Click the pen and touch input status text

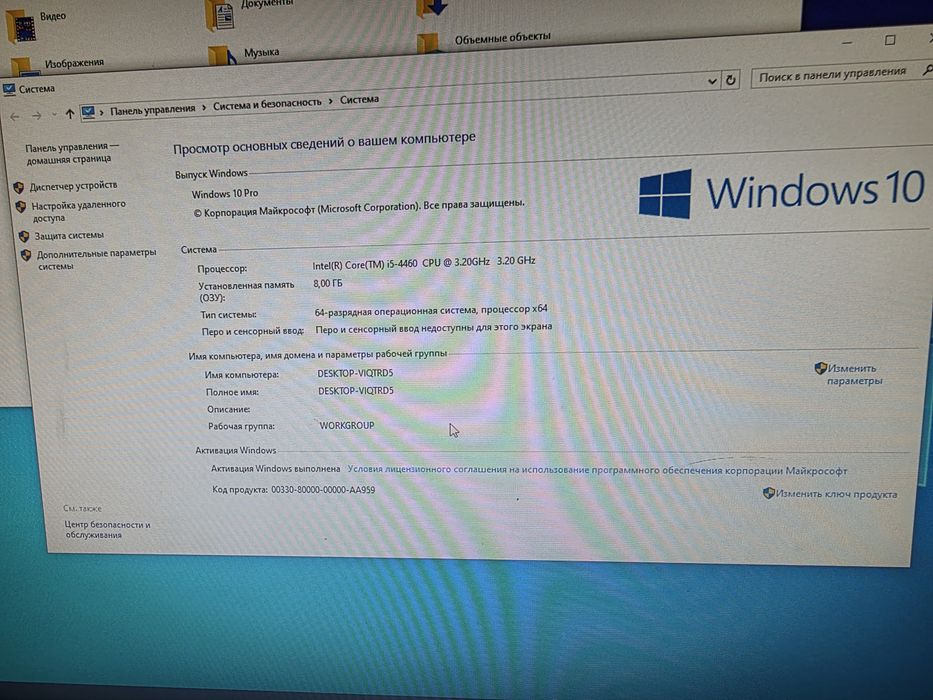click(434, 327)
